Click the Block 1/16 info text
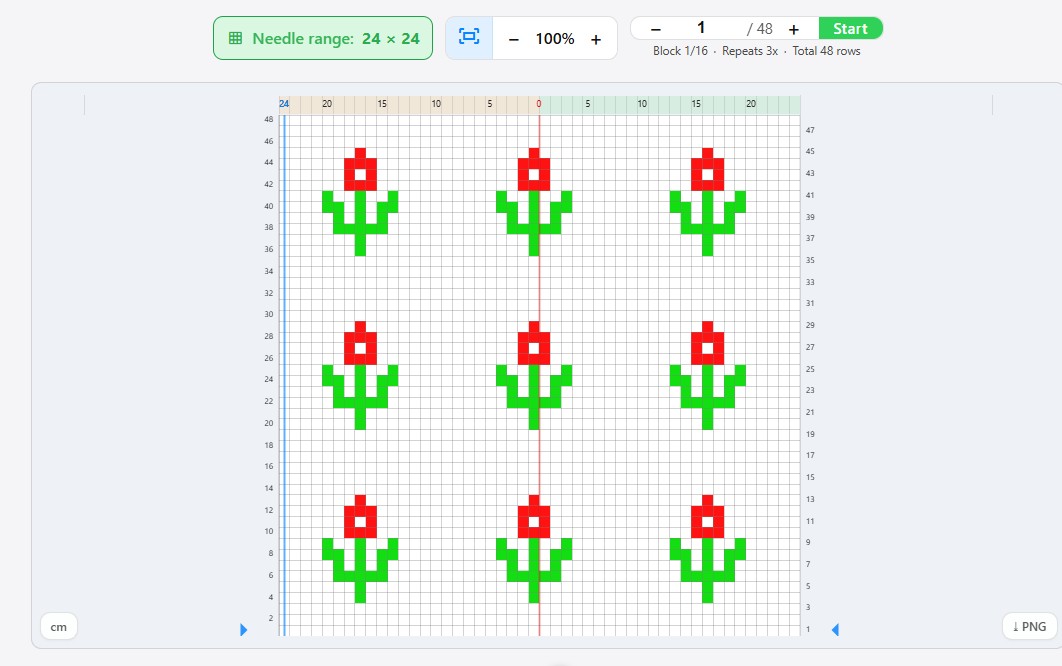 680,51
